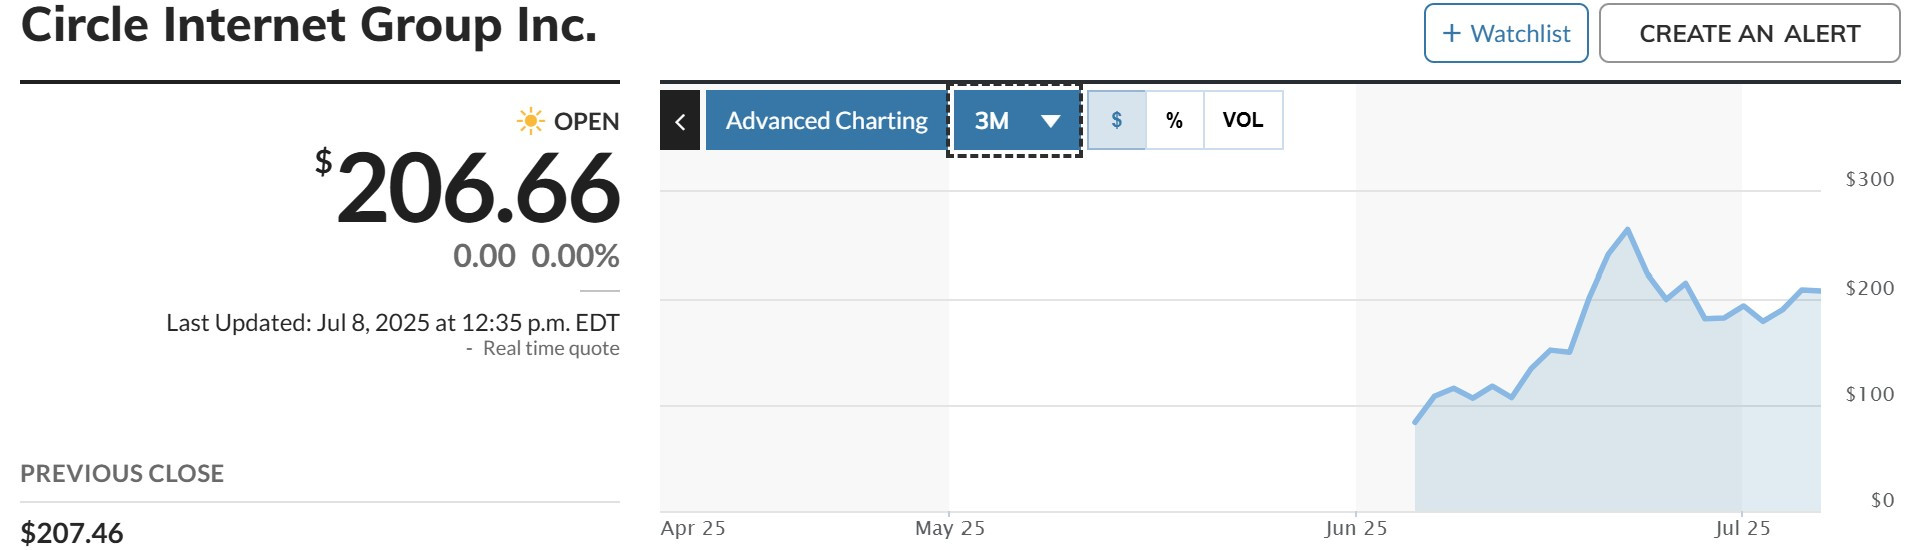Click the Jun 25 marker on the chart axis

point(1356,528)
